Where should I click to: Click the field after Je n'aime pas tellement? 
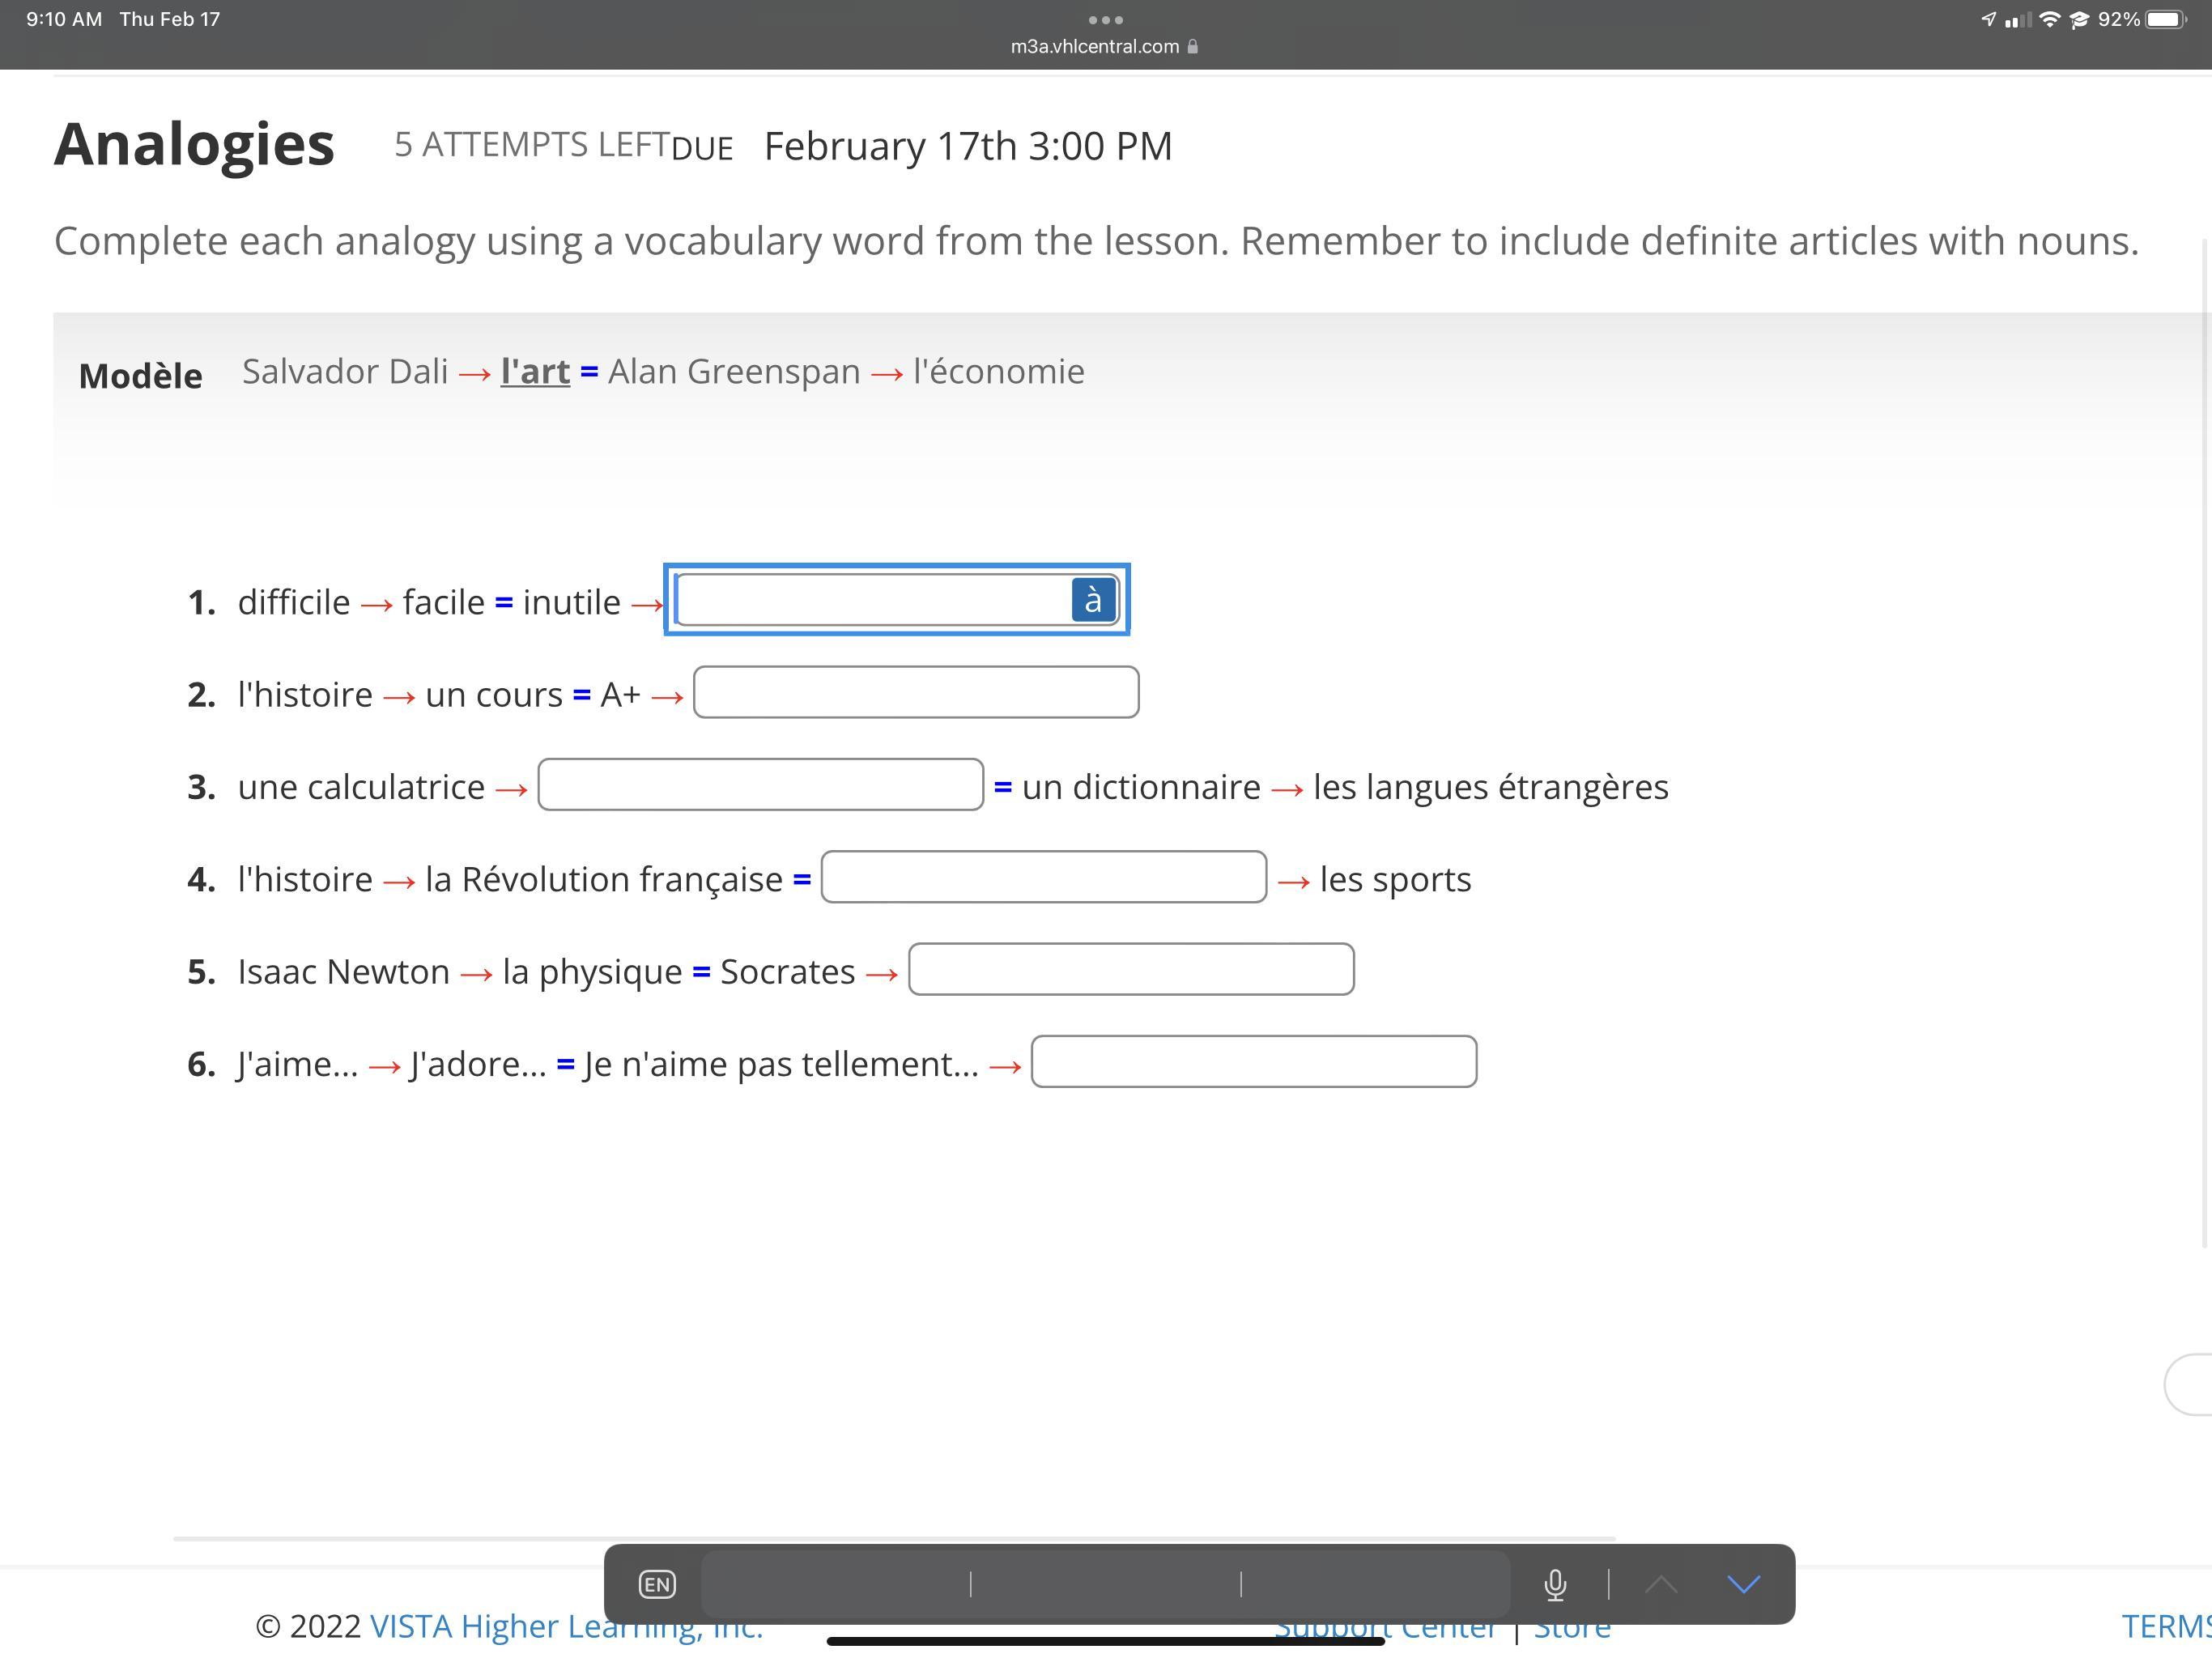coord(1253,1062)
